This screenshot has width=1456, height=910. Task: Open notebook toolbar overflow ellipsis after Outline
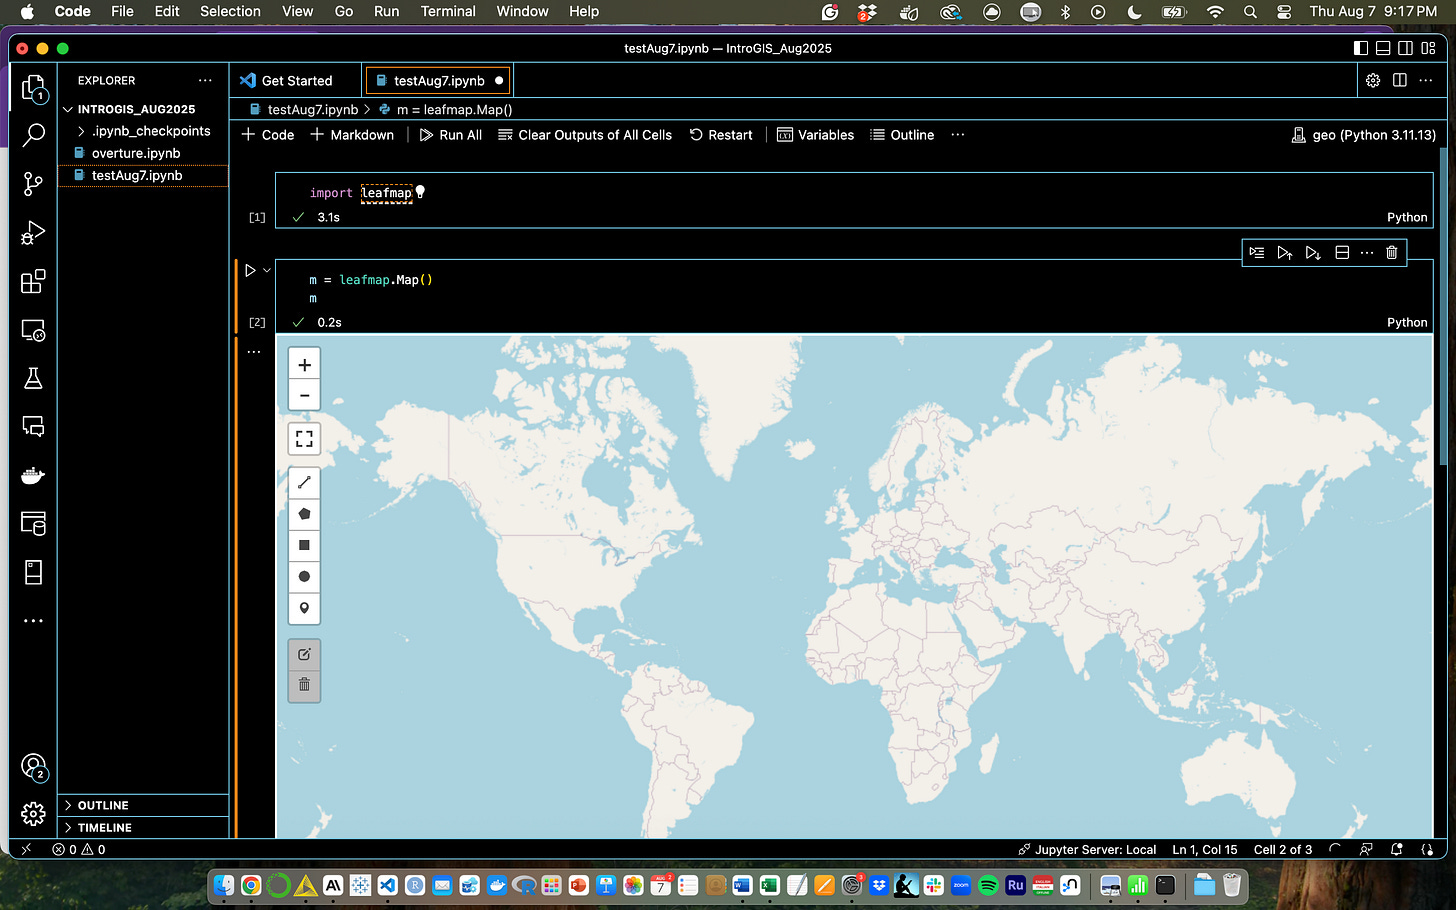pyautogui.click(x=957, y=135)
